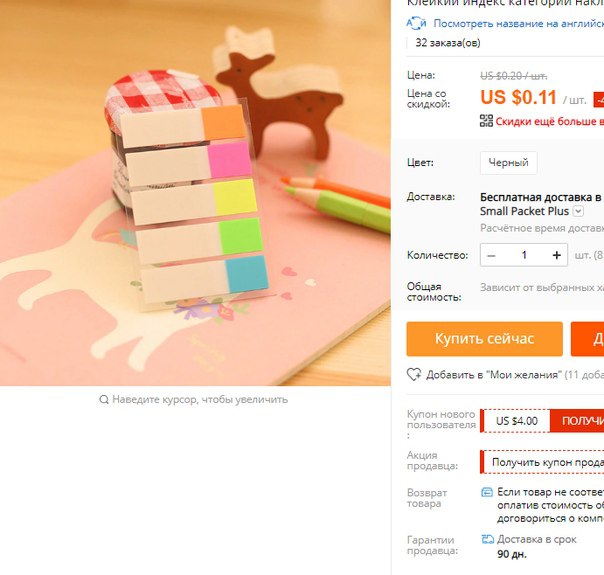Increase quantity with the plus button
The image size is (604, 575).
557,255
